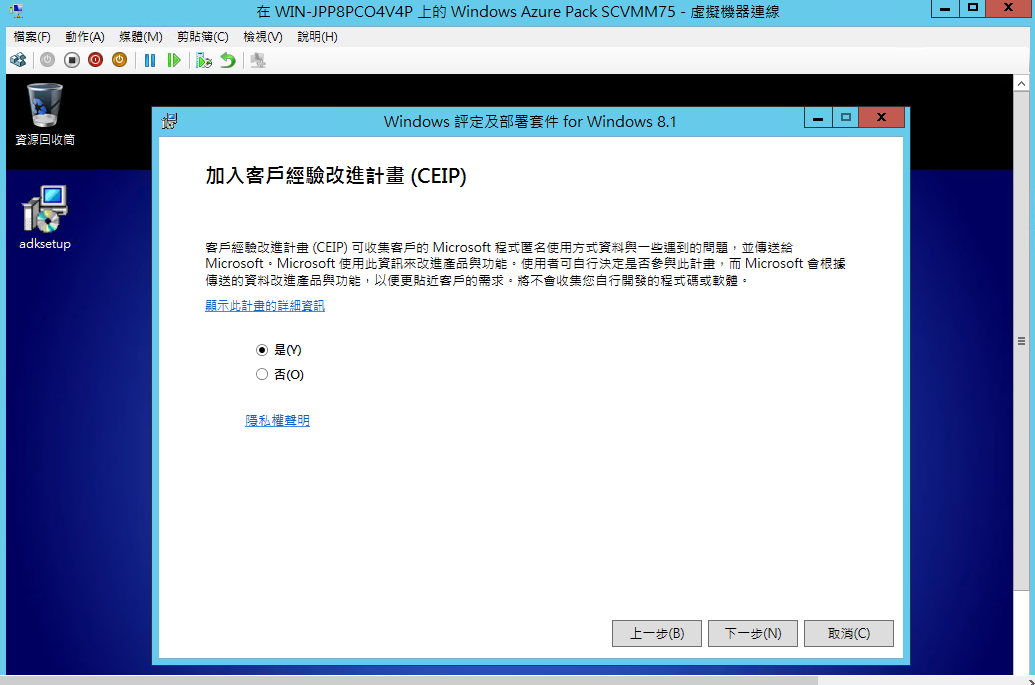Pause the virtual machine from the toolbar
1035x685 pixels.
[150, 61]
